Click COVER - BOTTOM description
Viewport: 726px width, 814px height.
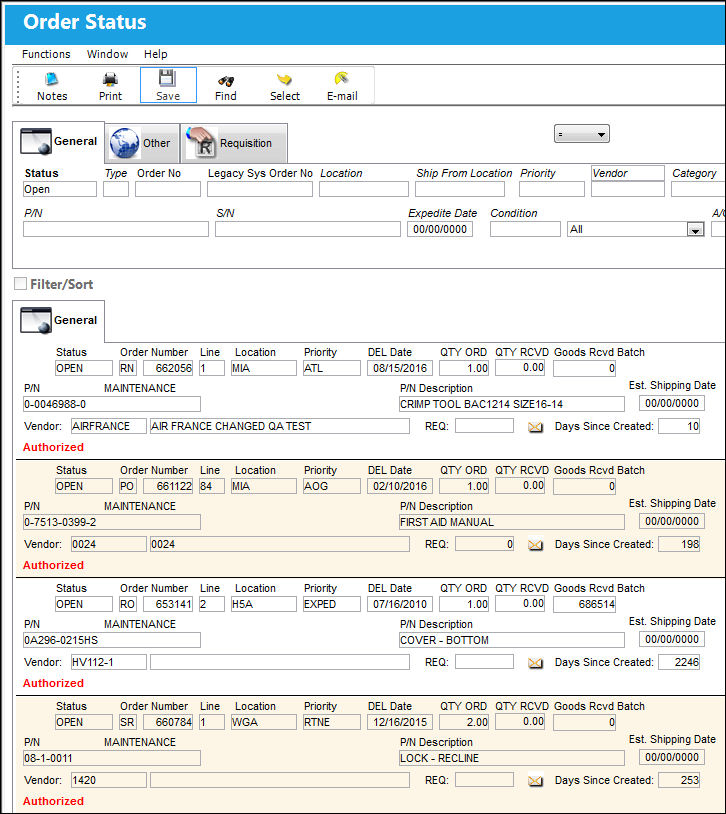[x=512, y=640]
